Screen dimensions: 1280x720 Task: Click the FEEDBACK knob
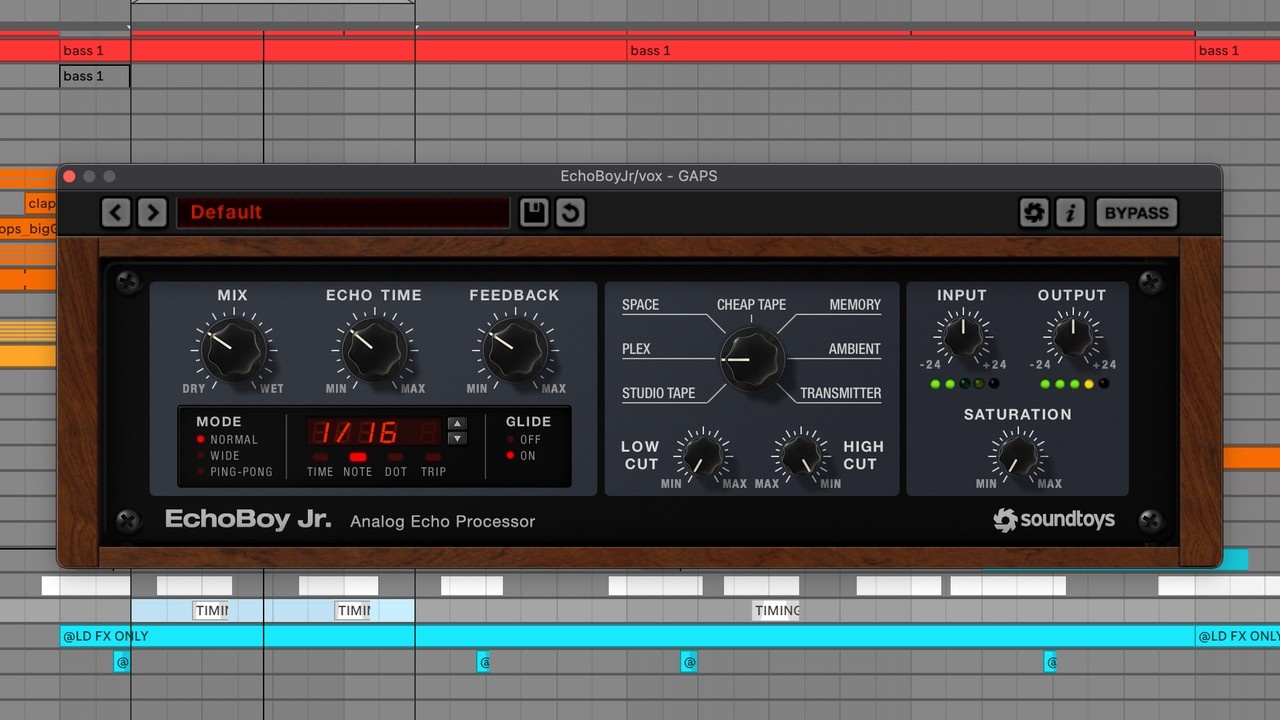[x=514, y=348]
